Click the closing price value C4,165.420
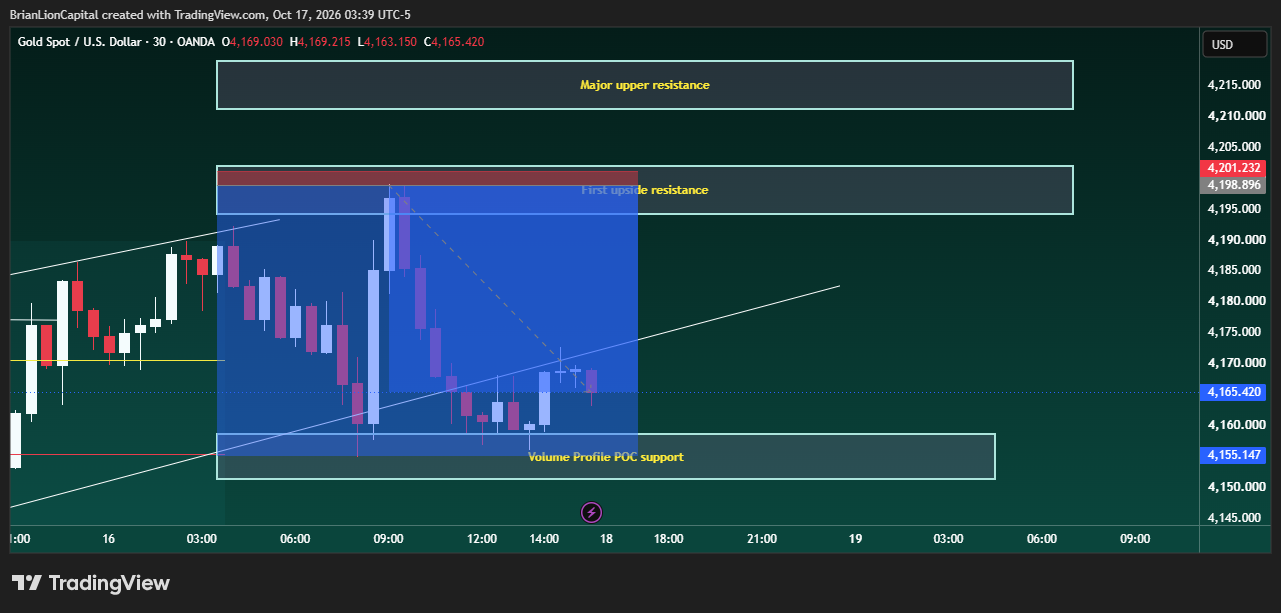The height and width of the screenshot is (613, 1281). [454, 42]
